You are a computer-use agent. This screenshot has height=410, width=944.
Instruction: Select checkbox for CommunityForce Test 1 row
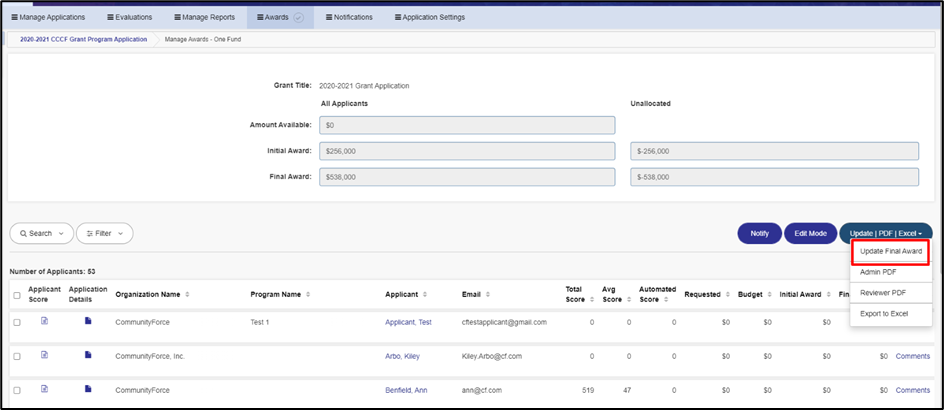point(17,323)
